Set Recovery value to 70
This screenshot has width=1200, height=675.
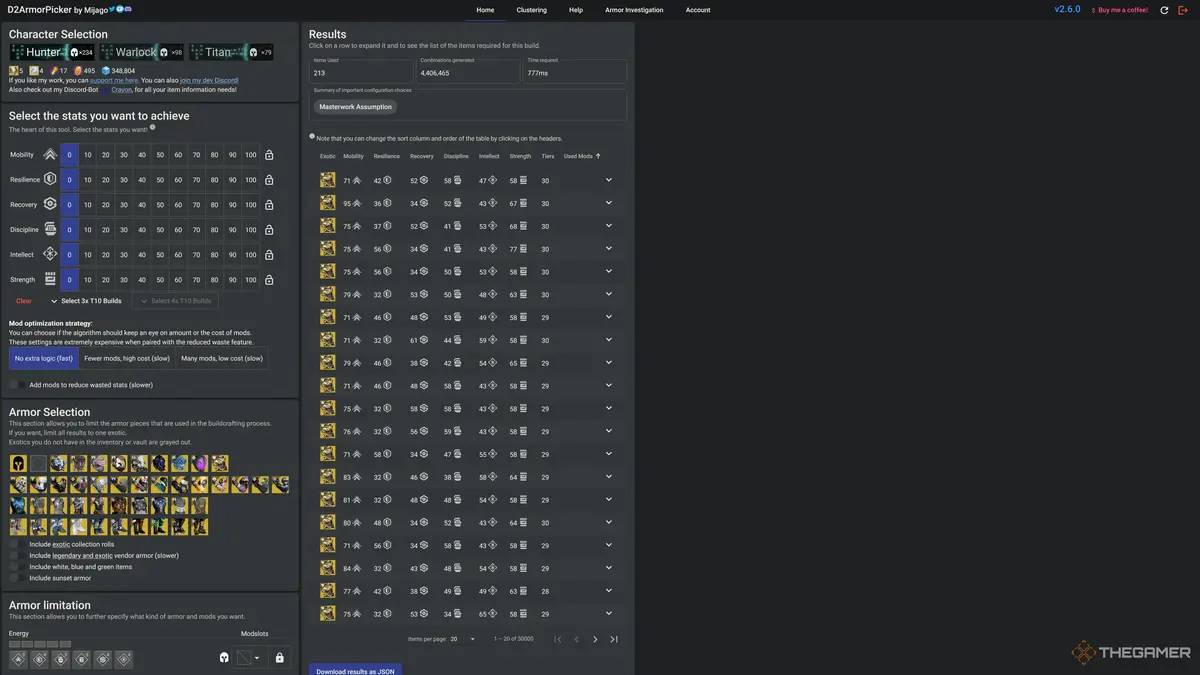[x=196, y=205]
